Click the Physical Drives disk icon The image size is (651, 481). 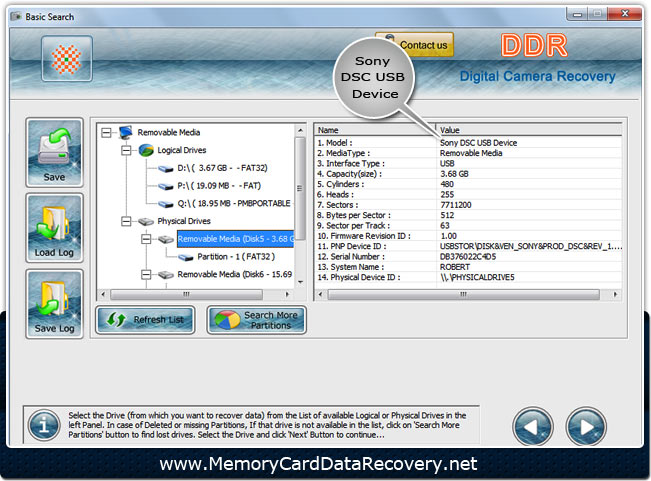tap(146, 222)
